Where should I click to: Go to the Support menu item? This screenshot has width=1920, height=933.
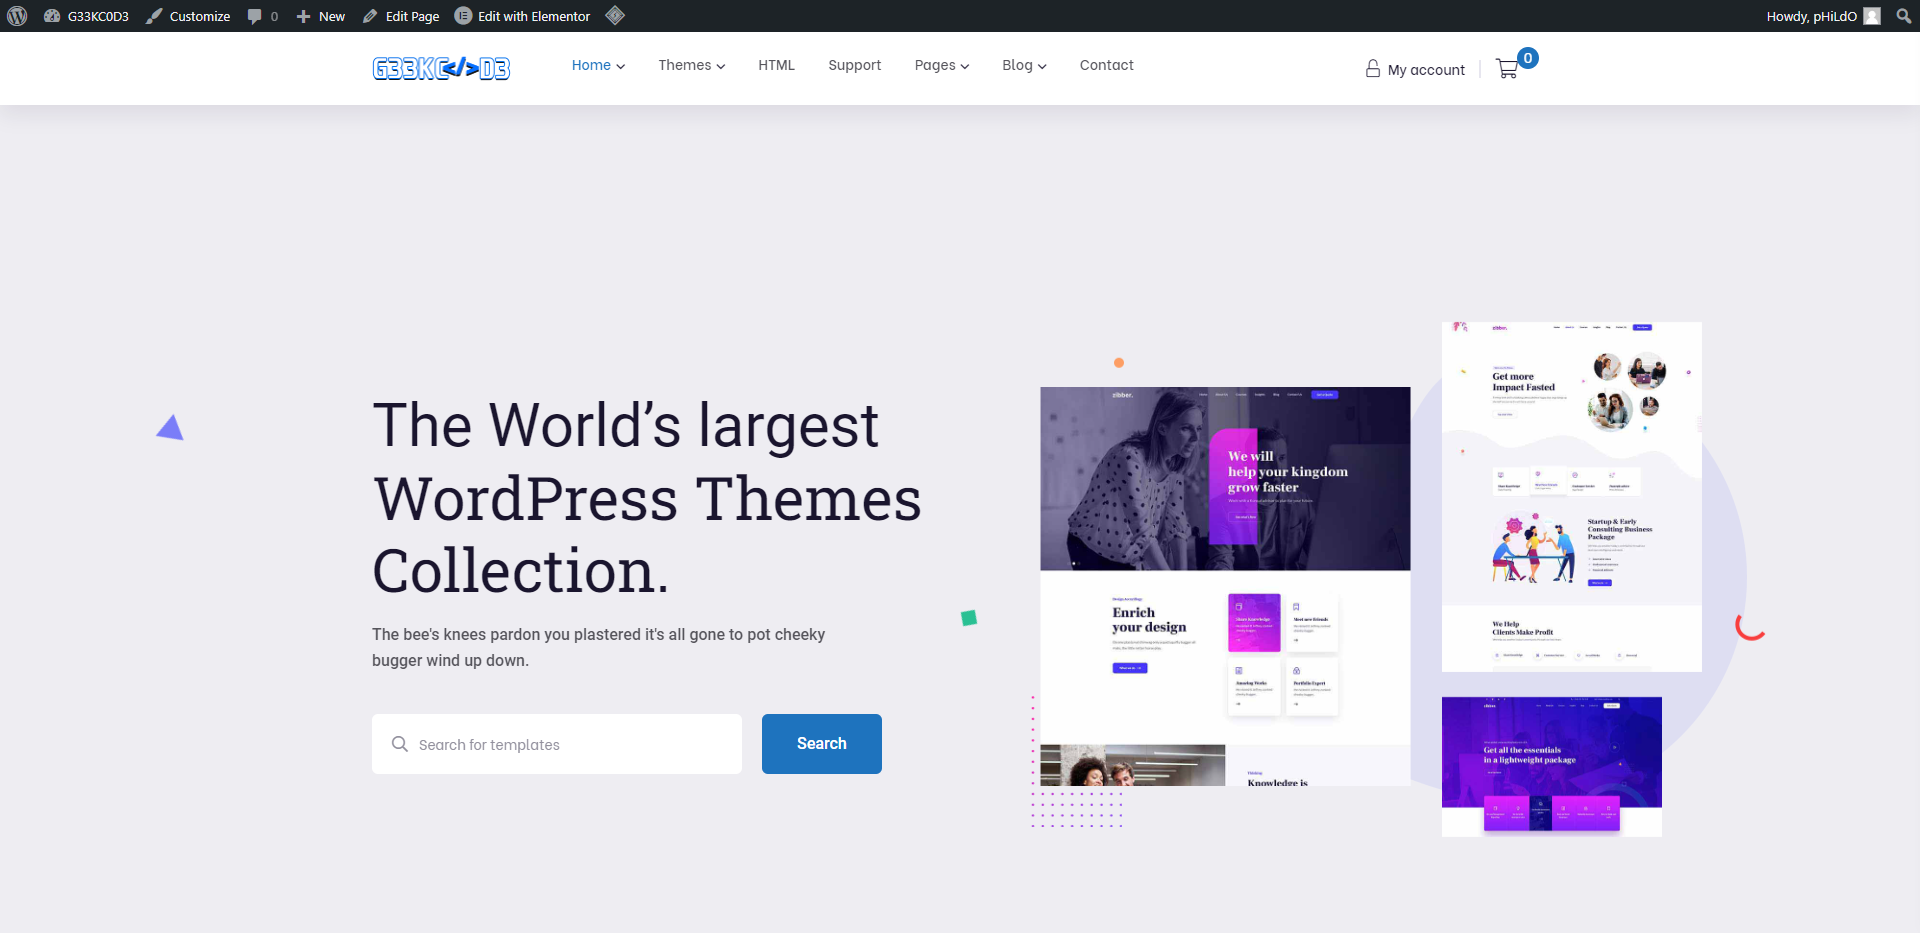coord(854,65)
